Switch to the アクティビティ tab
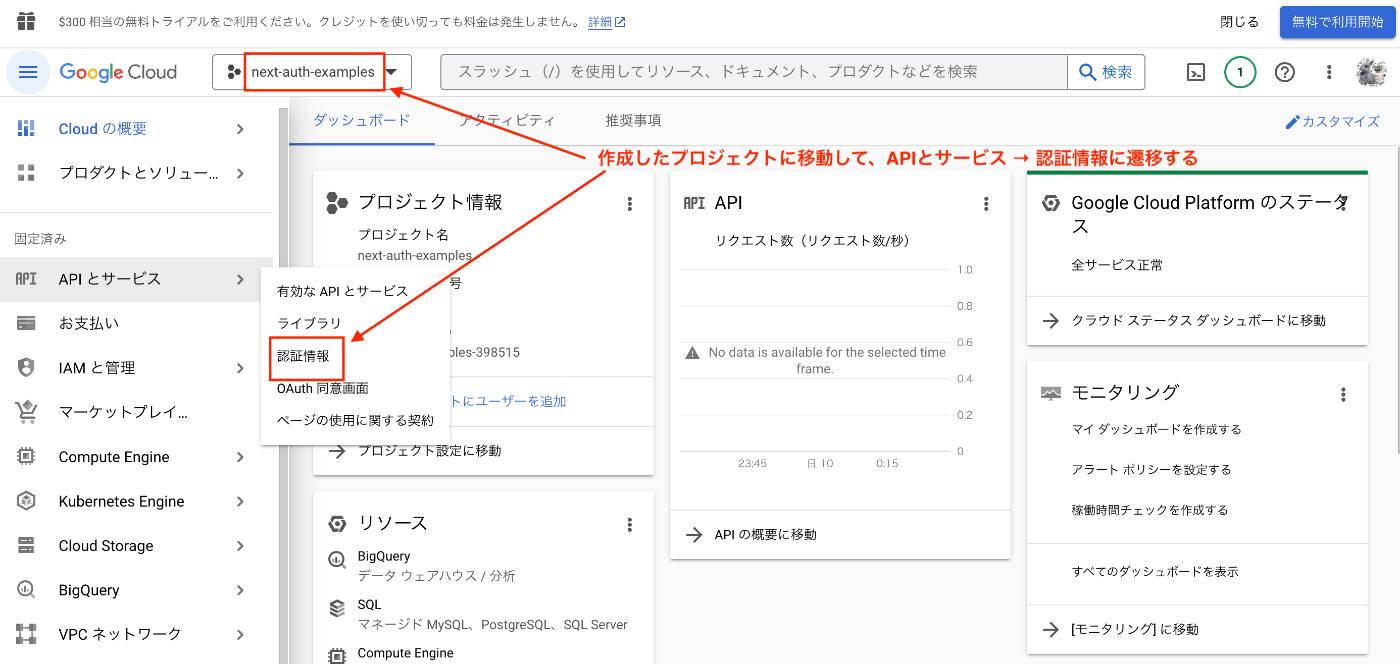This screenshot has height=664, width=1400. 507,121
